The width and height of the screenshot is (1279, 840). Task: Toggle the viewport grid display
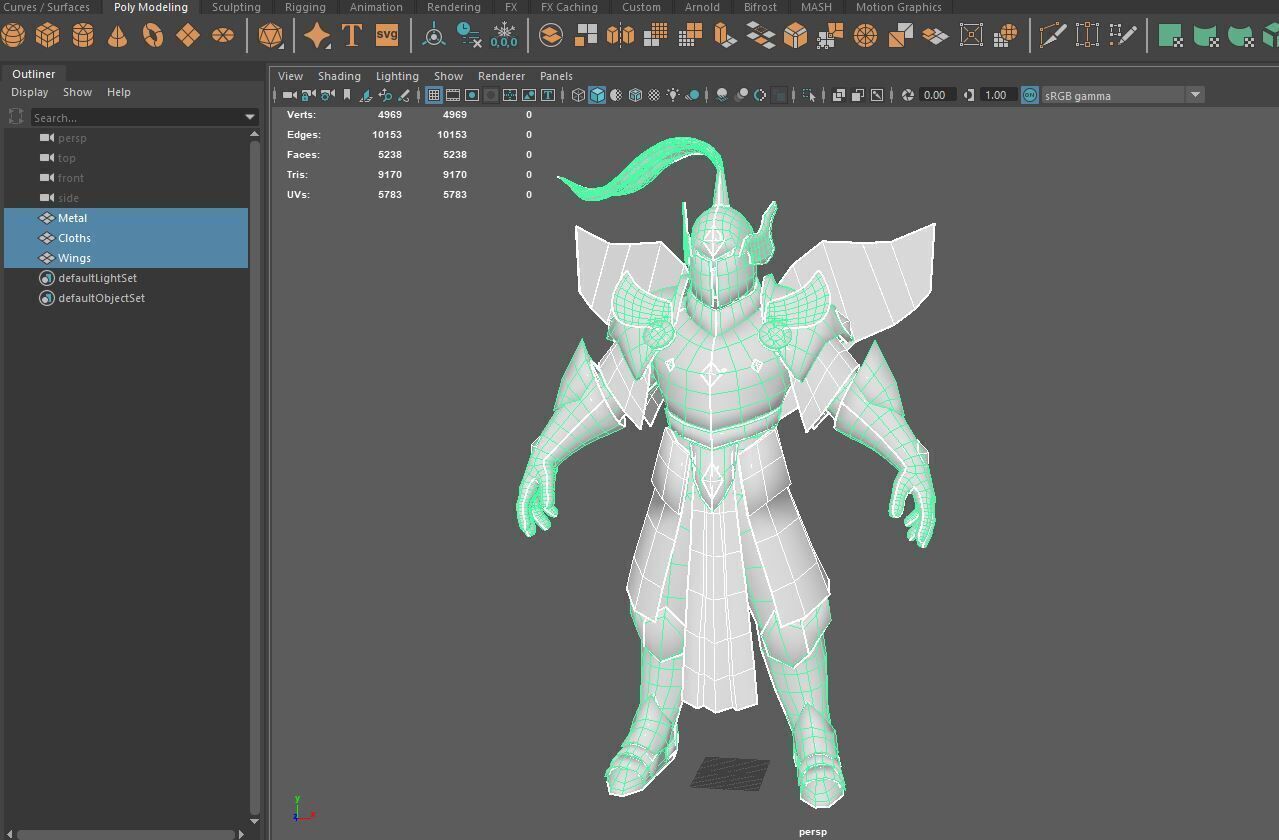[x=434, y=95]
